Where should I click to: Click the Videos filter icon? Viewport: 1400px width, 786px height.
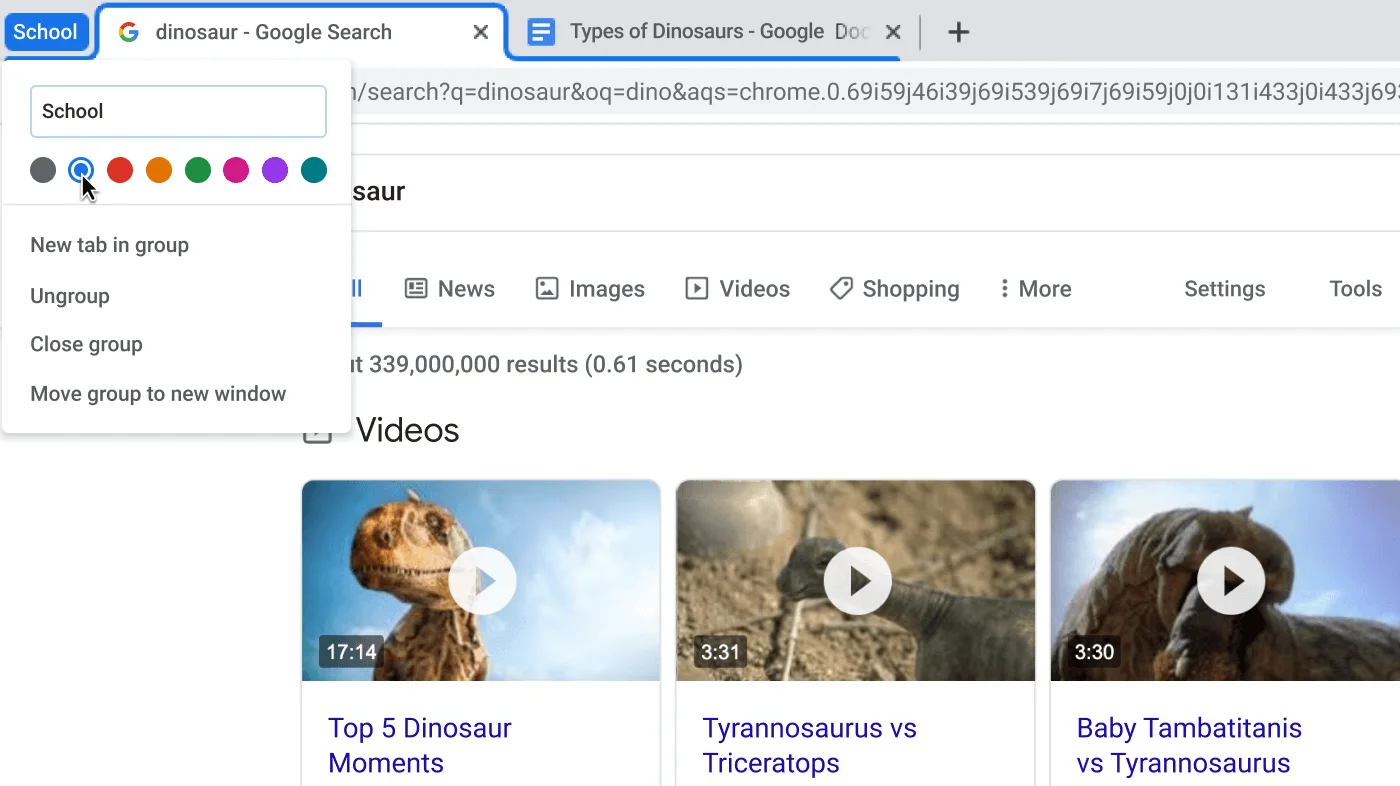tap(696, 288)
